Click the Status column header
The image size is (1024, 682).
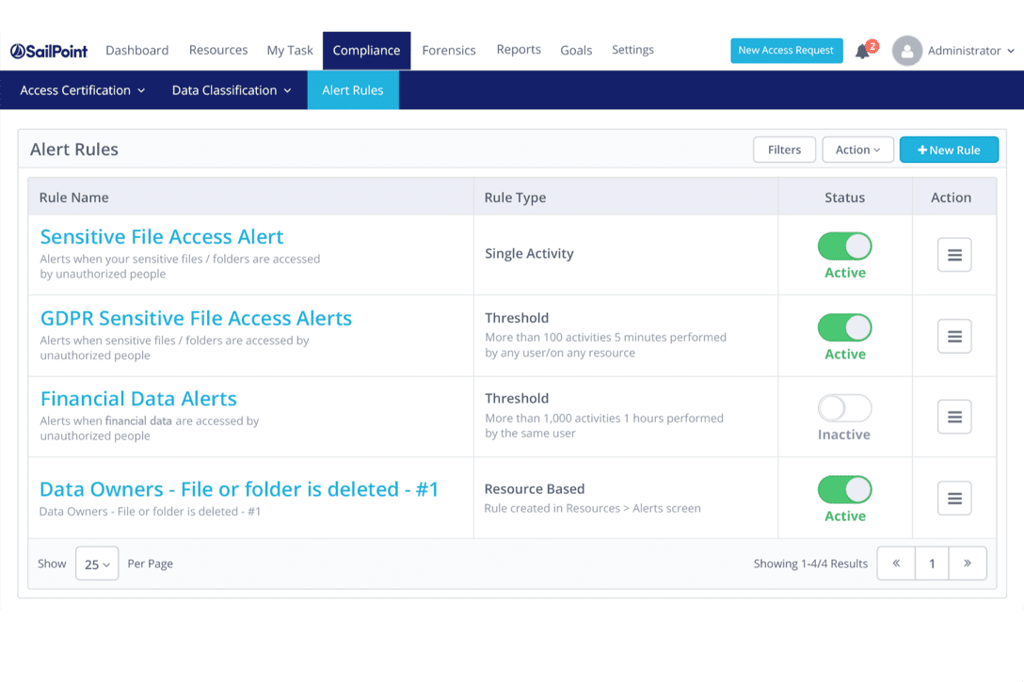click(x=844, y=197)
